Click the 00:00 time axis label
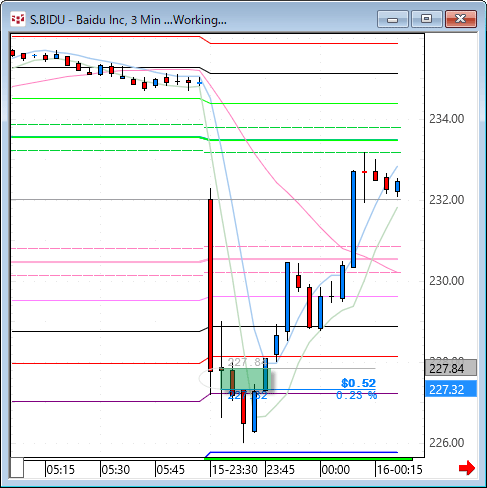Image resolution: width=487 pixels, height=488 pixels. click(x=336, y=469)
